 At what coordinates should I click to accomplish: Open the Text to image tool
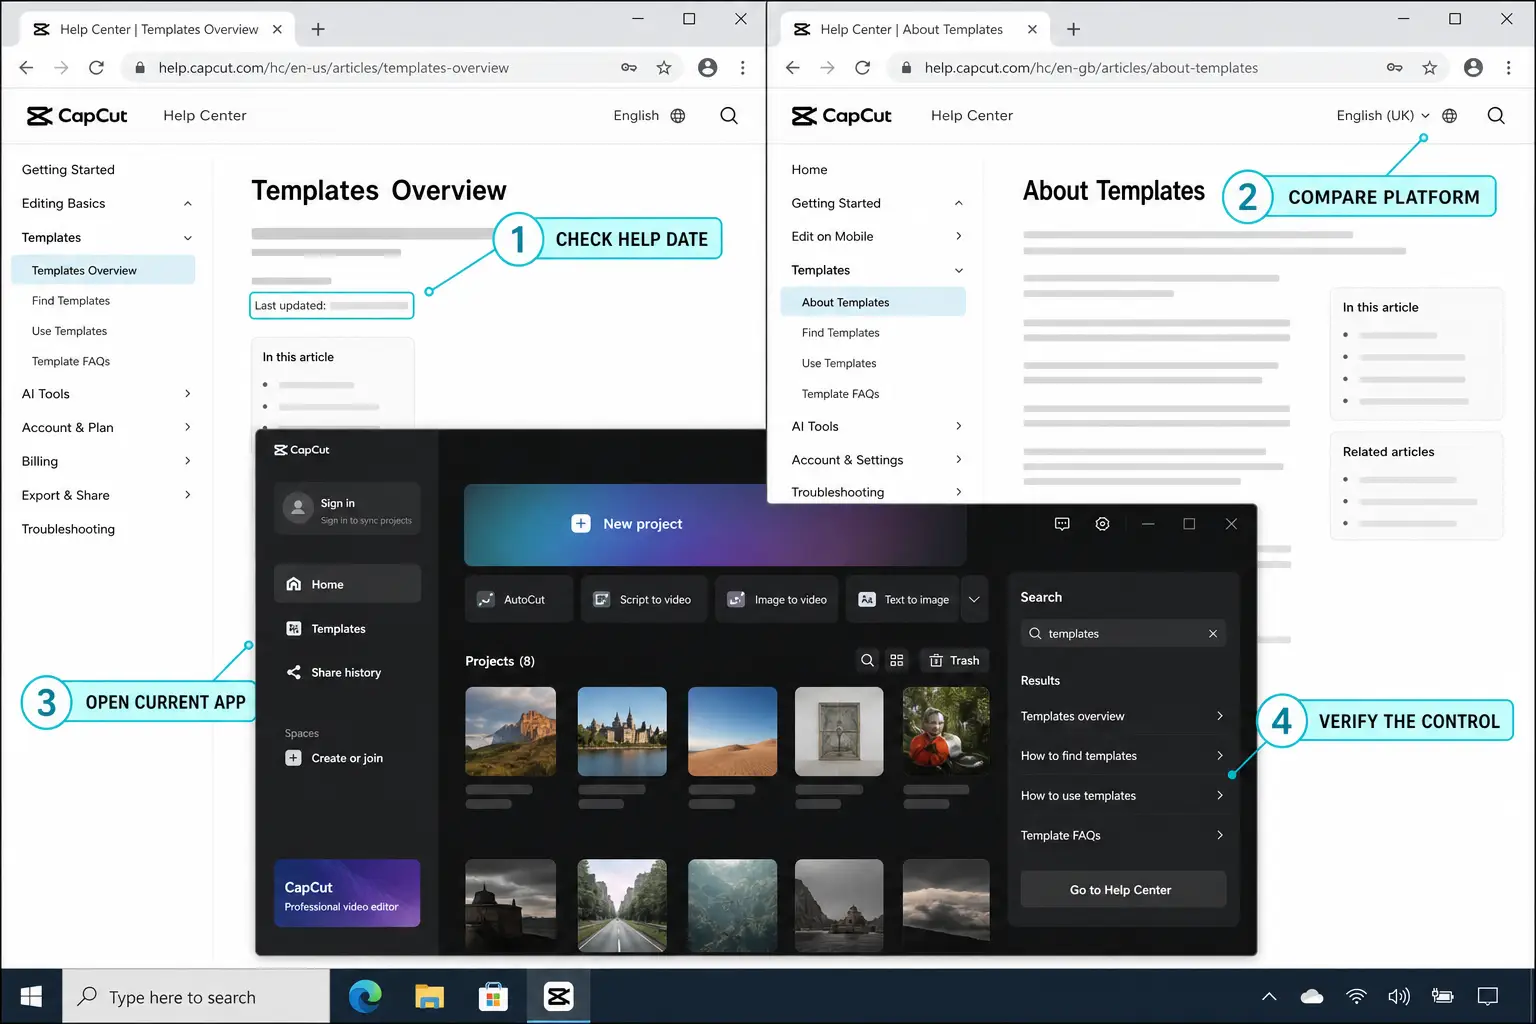tap(903, 599)
